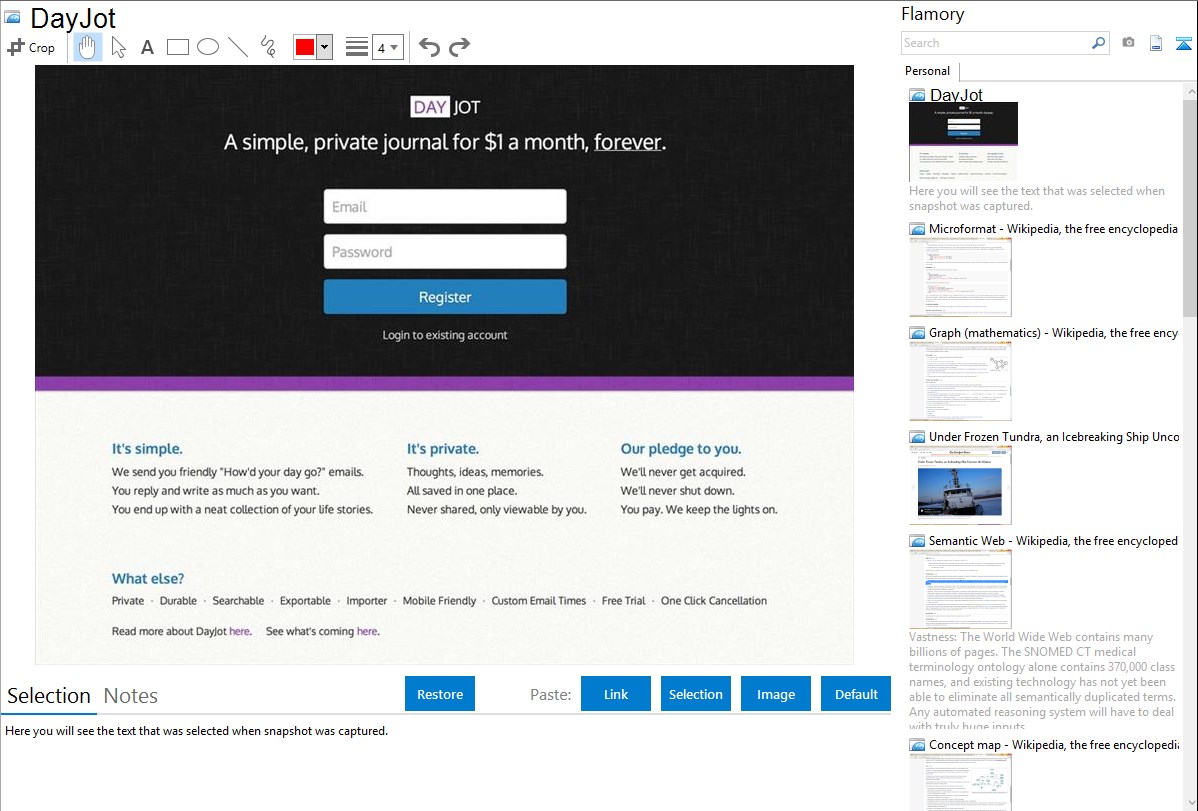
Task: Click the Restore button
Action: pyautogui.click(x=440, y=694)
